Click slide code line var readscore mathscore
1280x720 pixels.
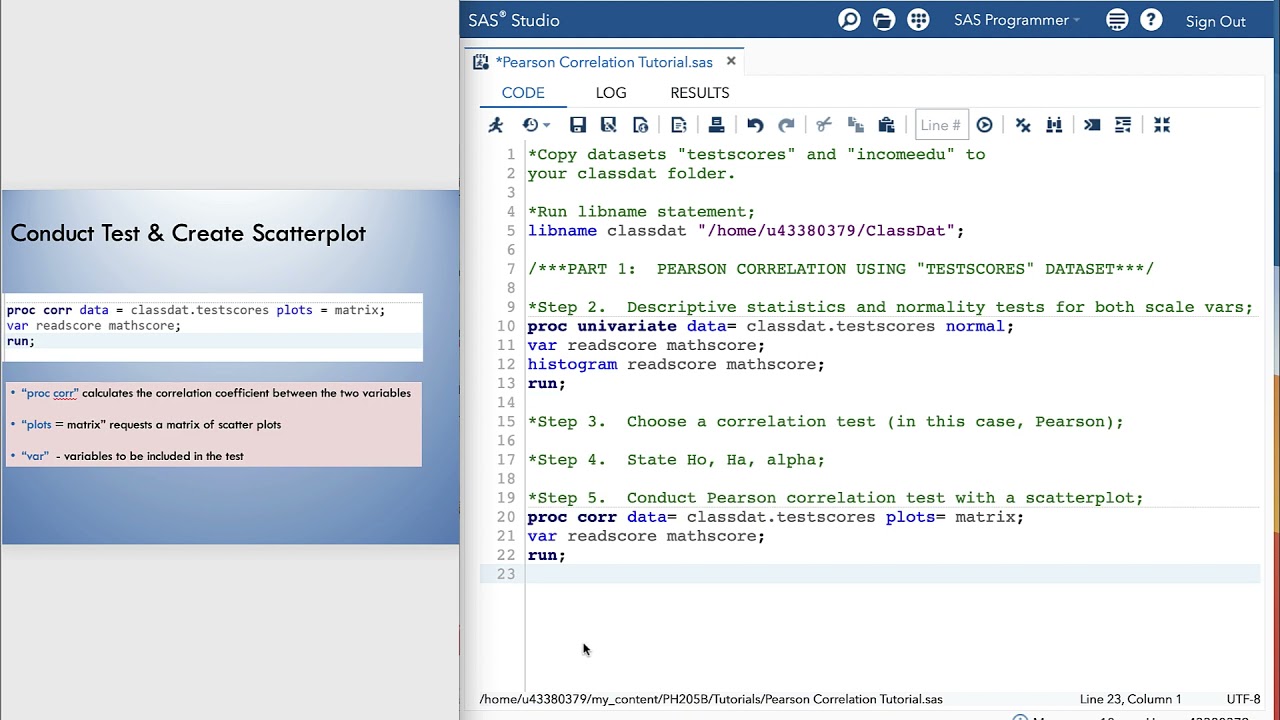[94, 326]
